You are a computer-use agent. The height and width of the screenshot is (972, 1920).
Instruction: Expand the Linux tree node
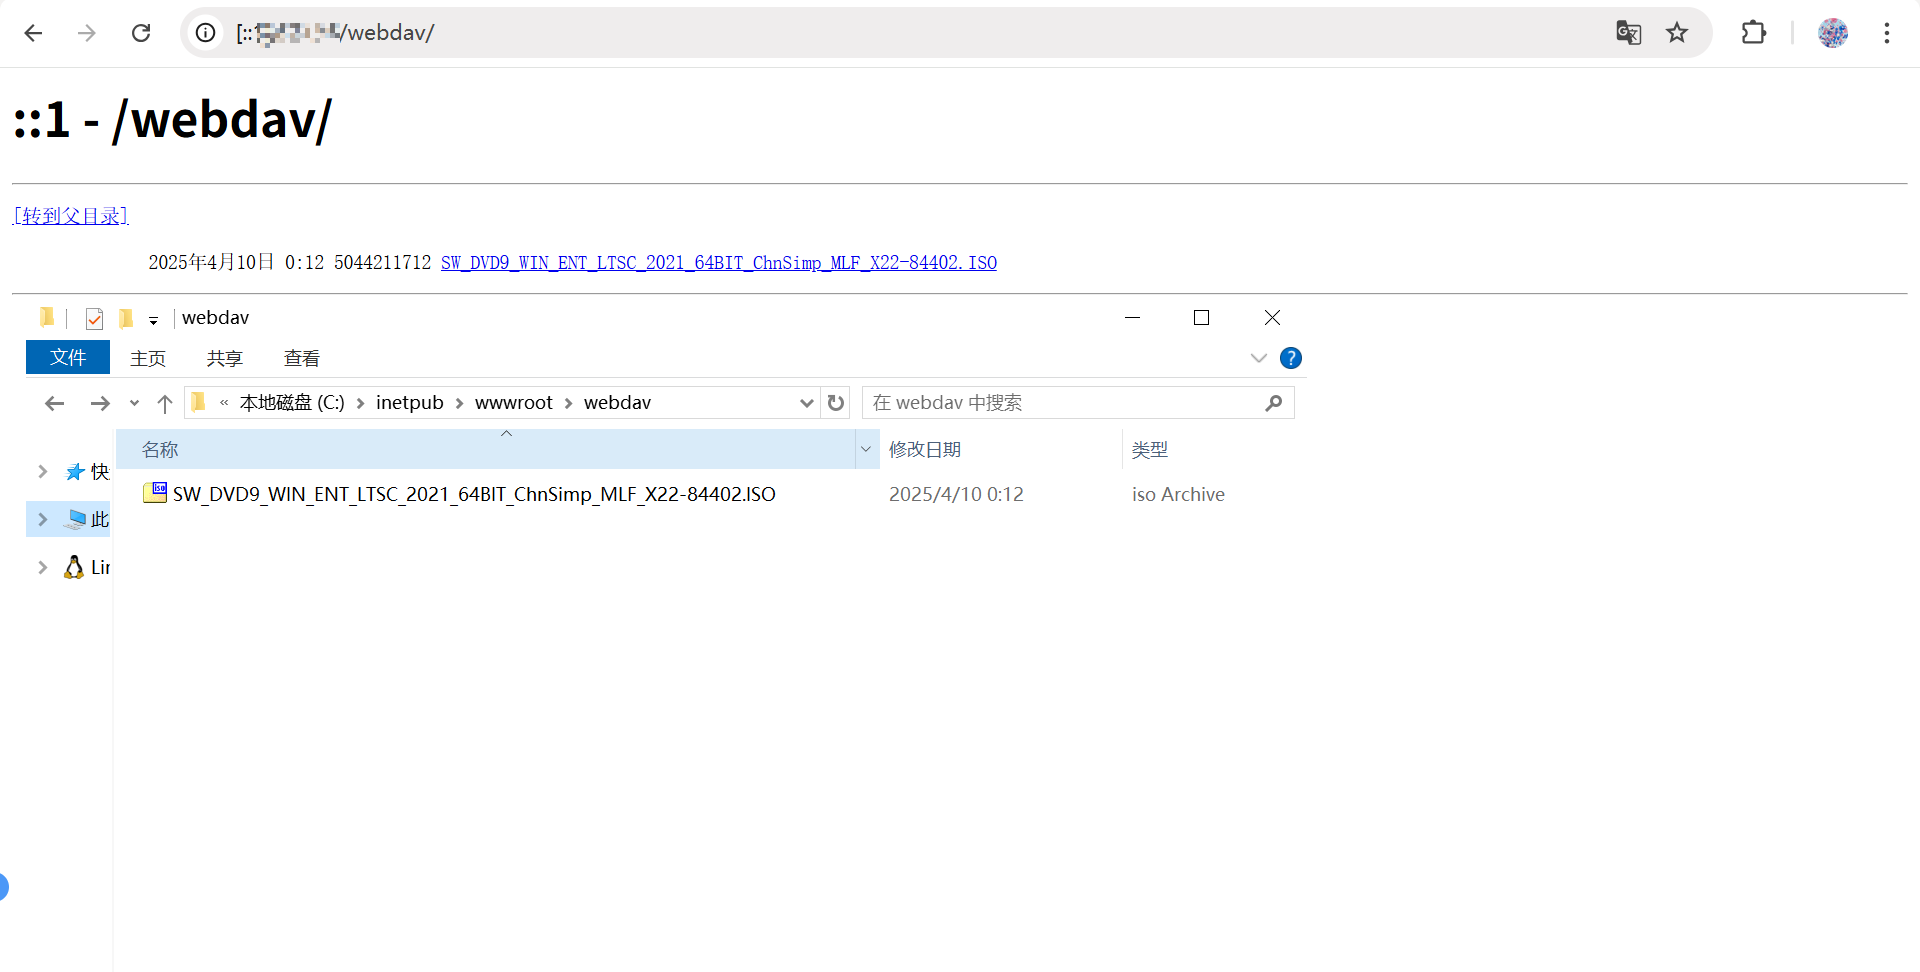click(42, 567)
